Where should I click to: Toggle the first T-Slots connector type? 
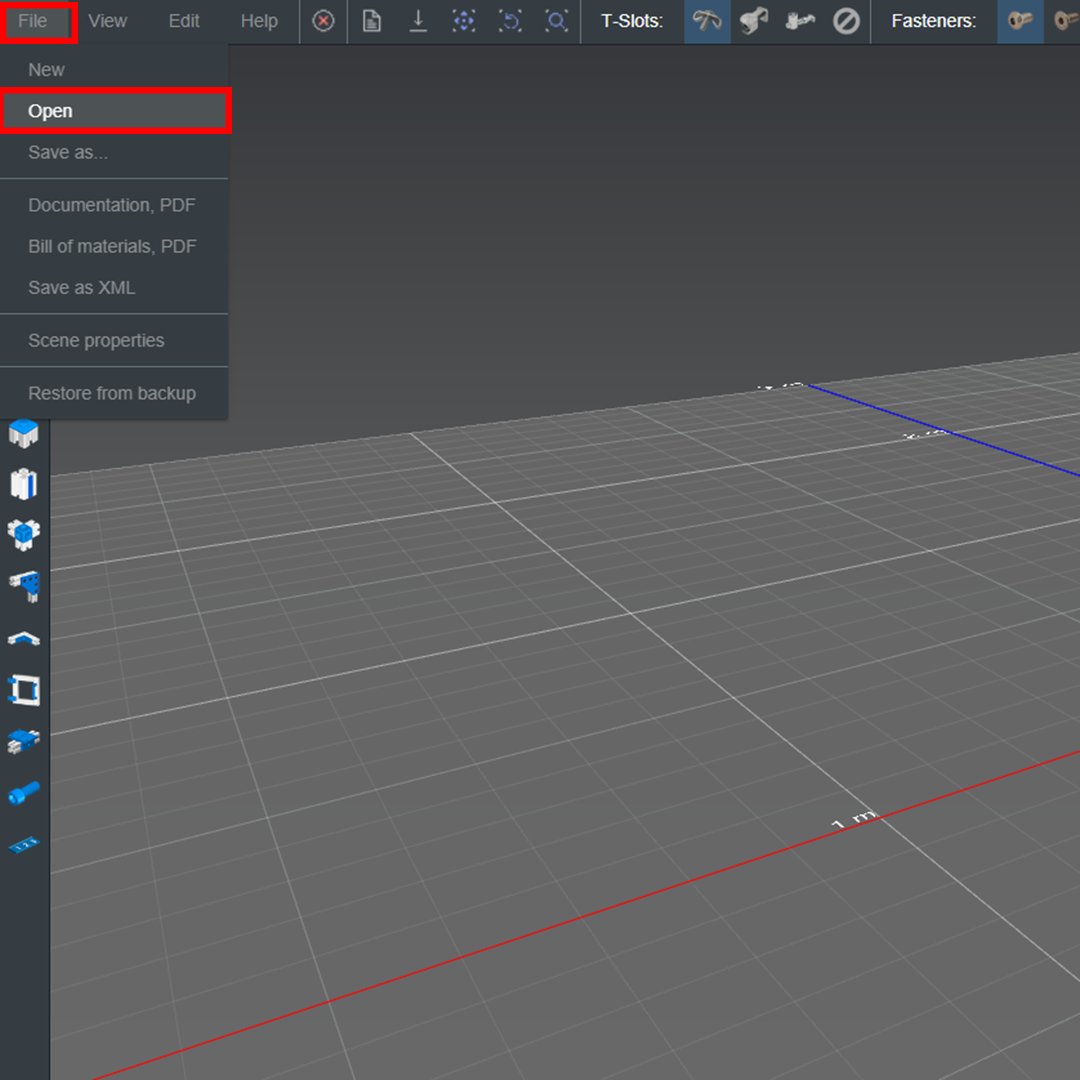click(707, 21)
